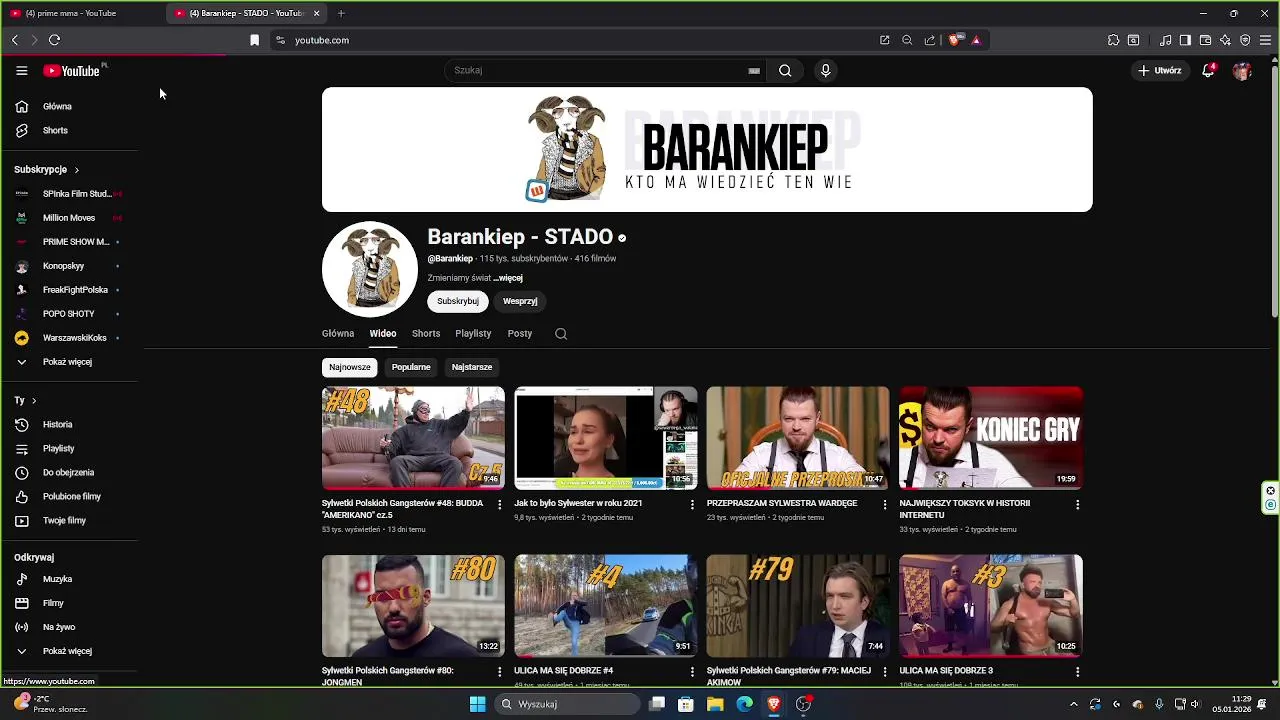Screen dimensions: 1280x720
Task: Open YouTube notifications bell
Action: [x=1208, y=71]
